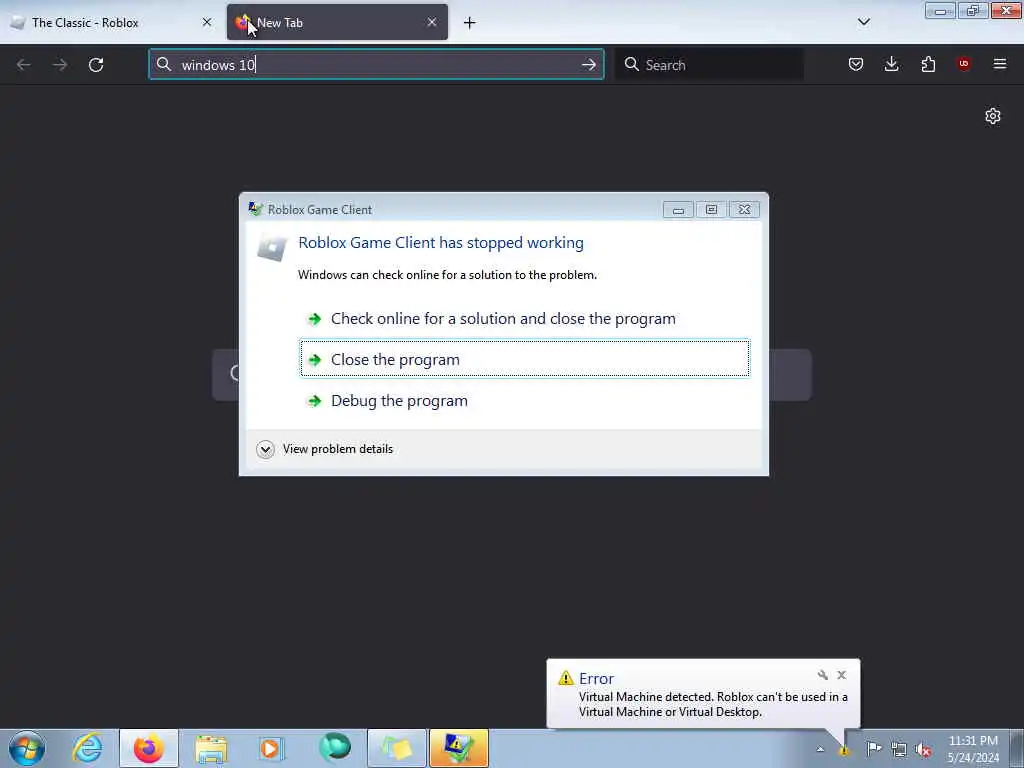
Task: Close the Roblox Game Client dialog
Action: pyautogui.click(x=744, y=210)
